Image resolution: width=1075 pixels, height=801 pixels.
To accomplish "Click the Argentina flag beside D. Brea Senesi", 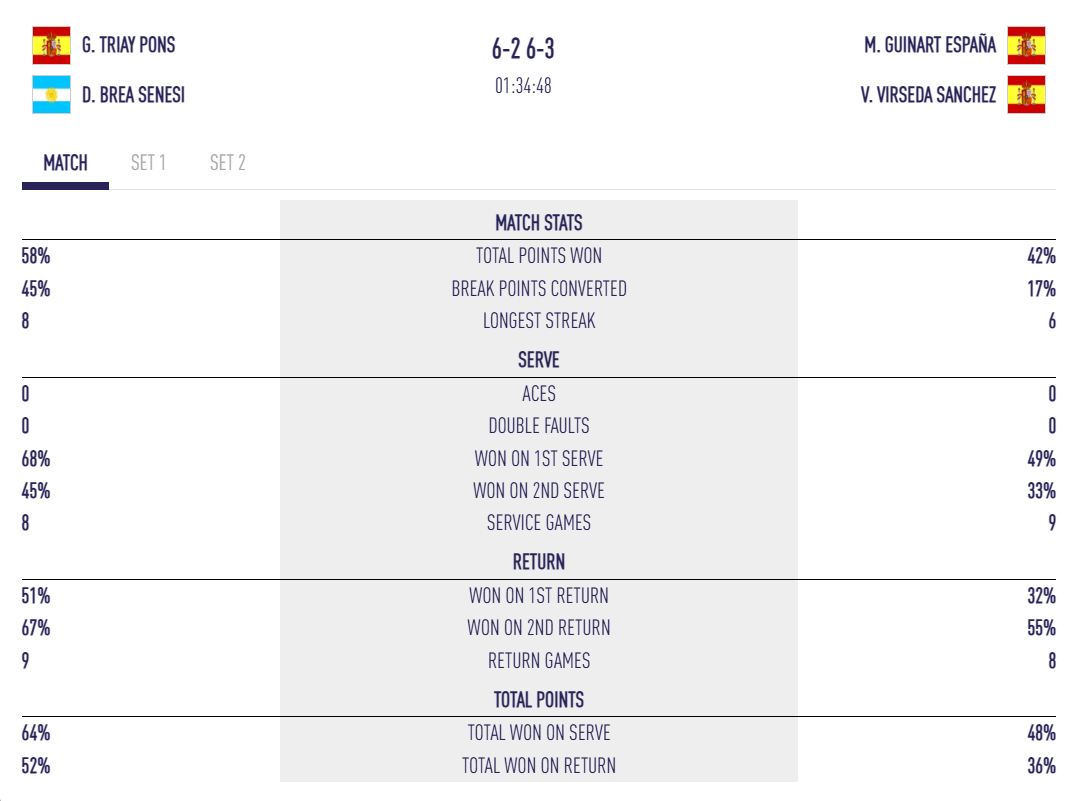I will [51, 95].
